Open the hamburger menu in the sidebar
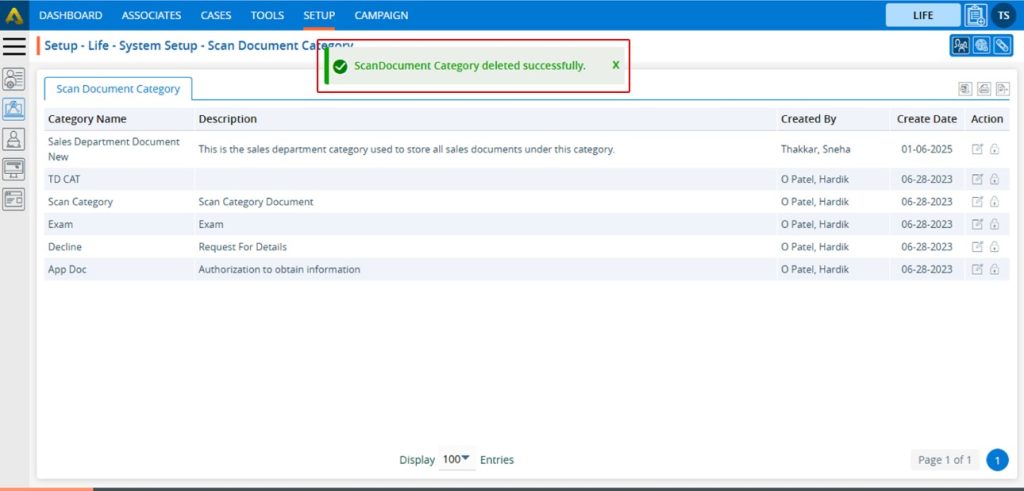The image size is (1024, 491). point(14,46)
